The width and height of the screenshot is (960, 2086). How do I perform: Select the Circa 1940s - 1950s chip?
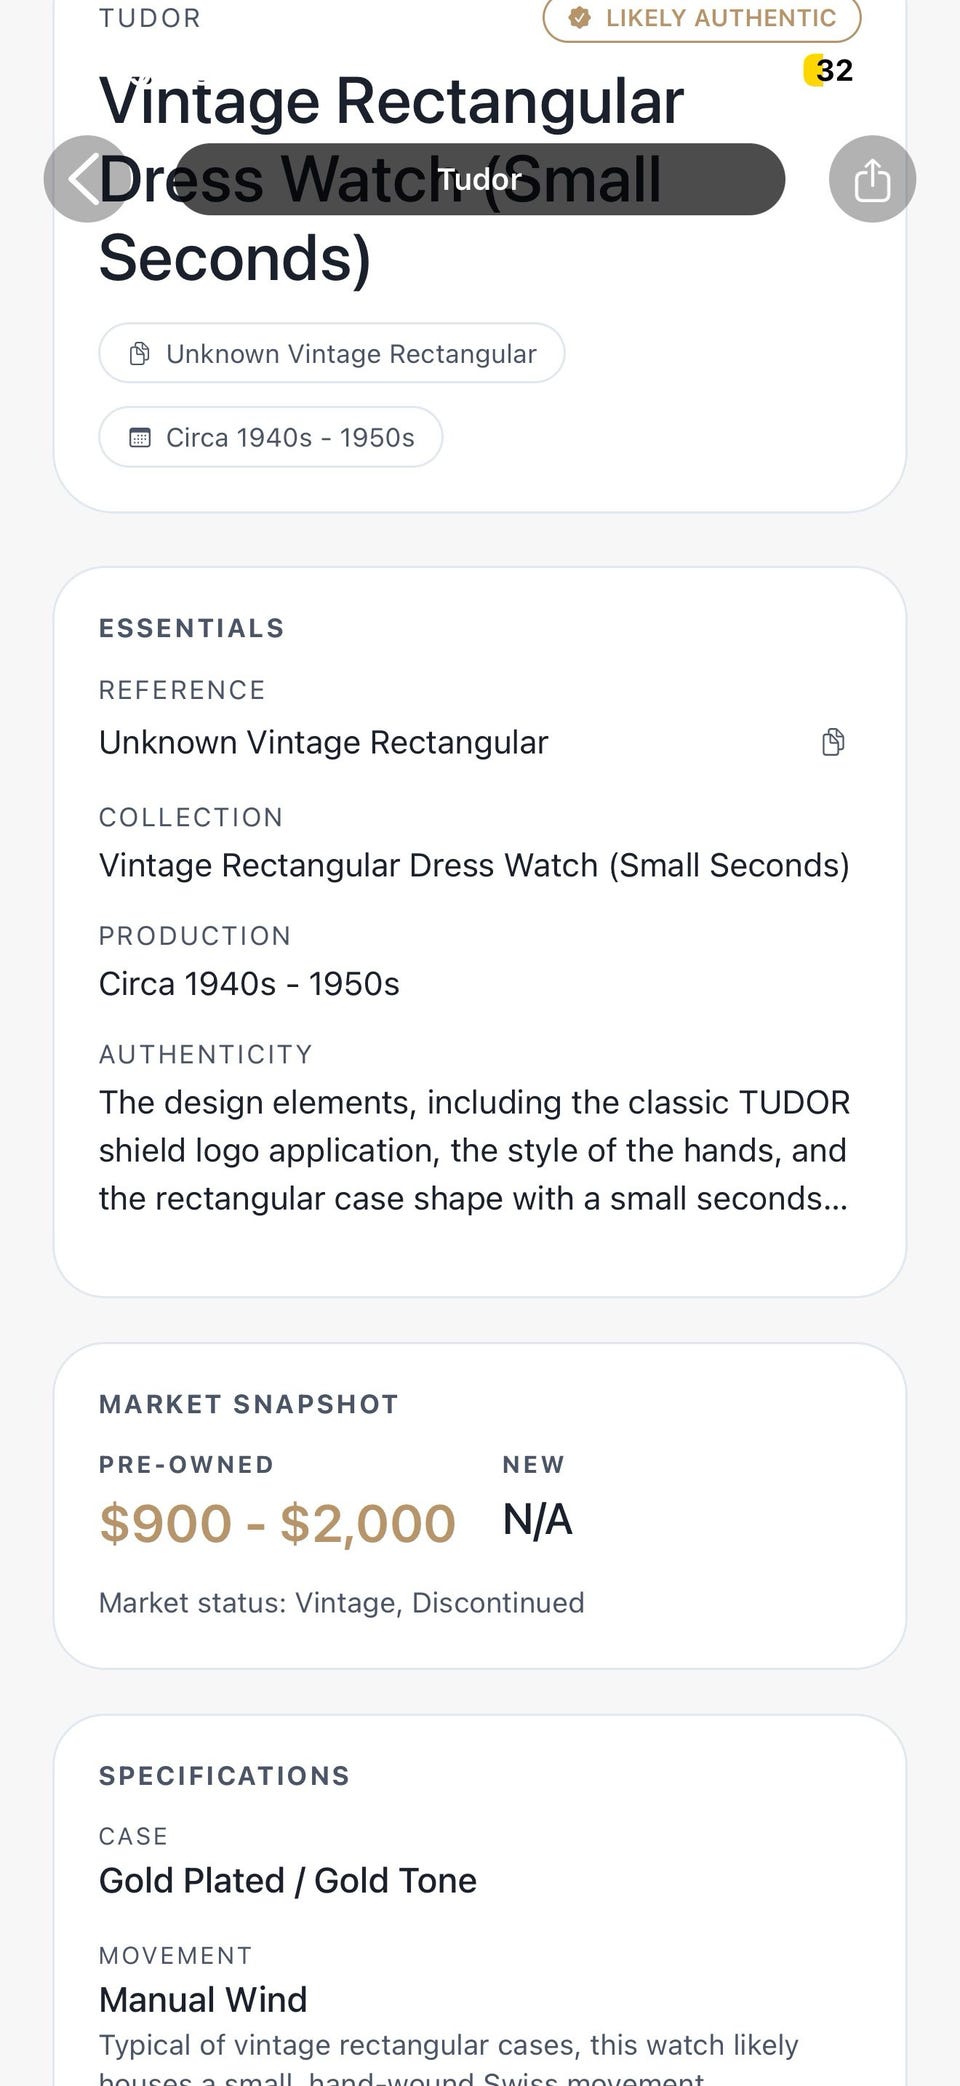point(271,438)
